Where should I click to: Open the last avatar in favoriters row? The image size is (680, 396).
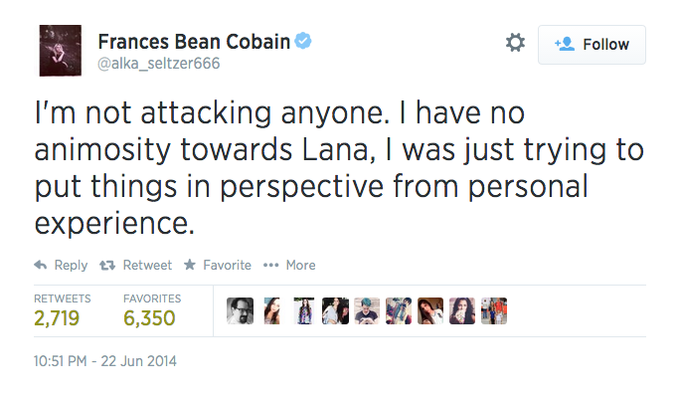click(494, 311)
